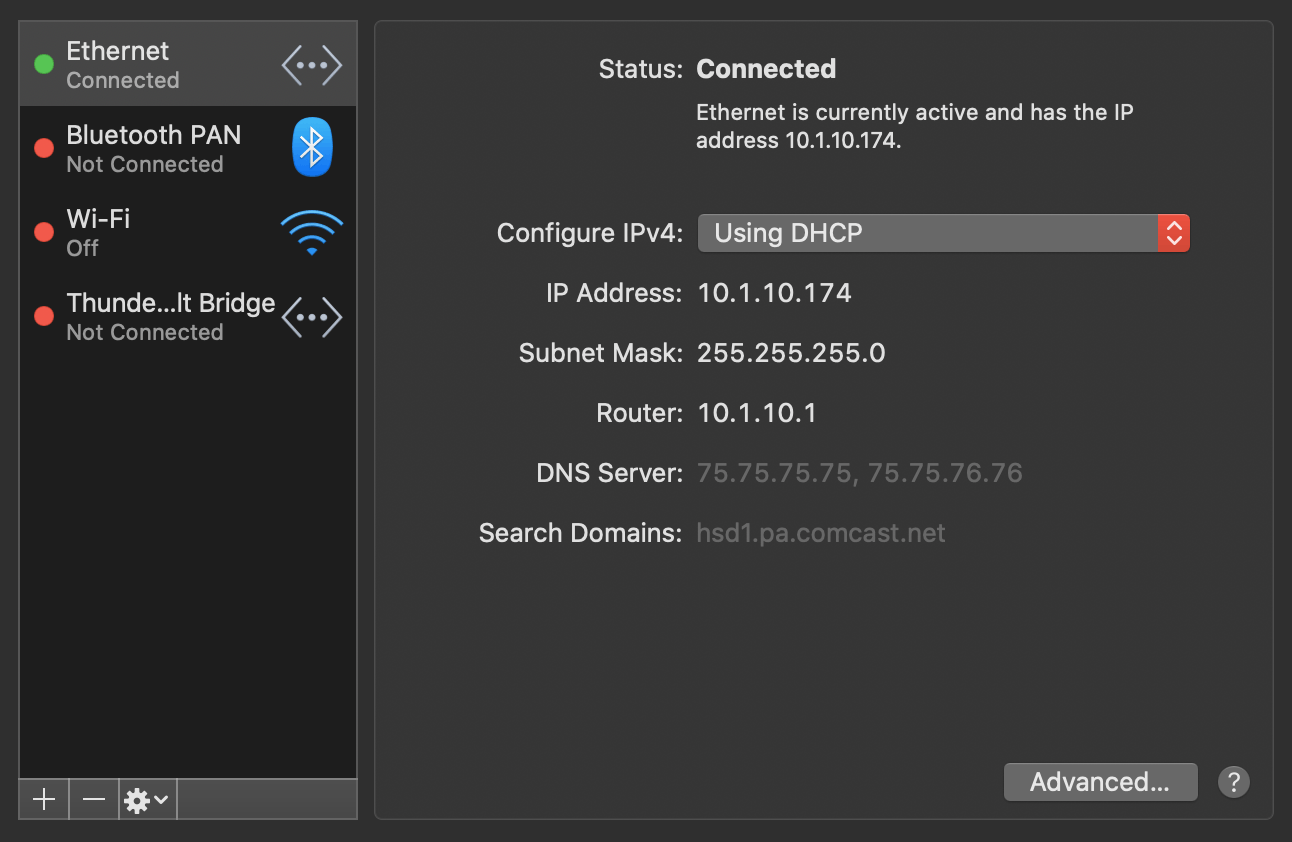Viewport: 1292px width, 842px height.
Task: Click the Search Domains field
Action: pyautogui.click(x=820, y=533)
